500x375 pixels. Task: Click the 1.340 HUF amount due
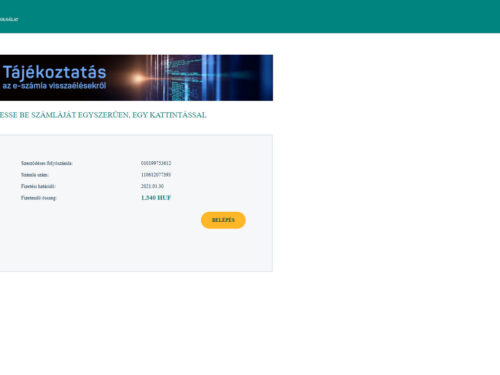(156, 198)
